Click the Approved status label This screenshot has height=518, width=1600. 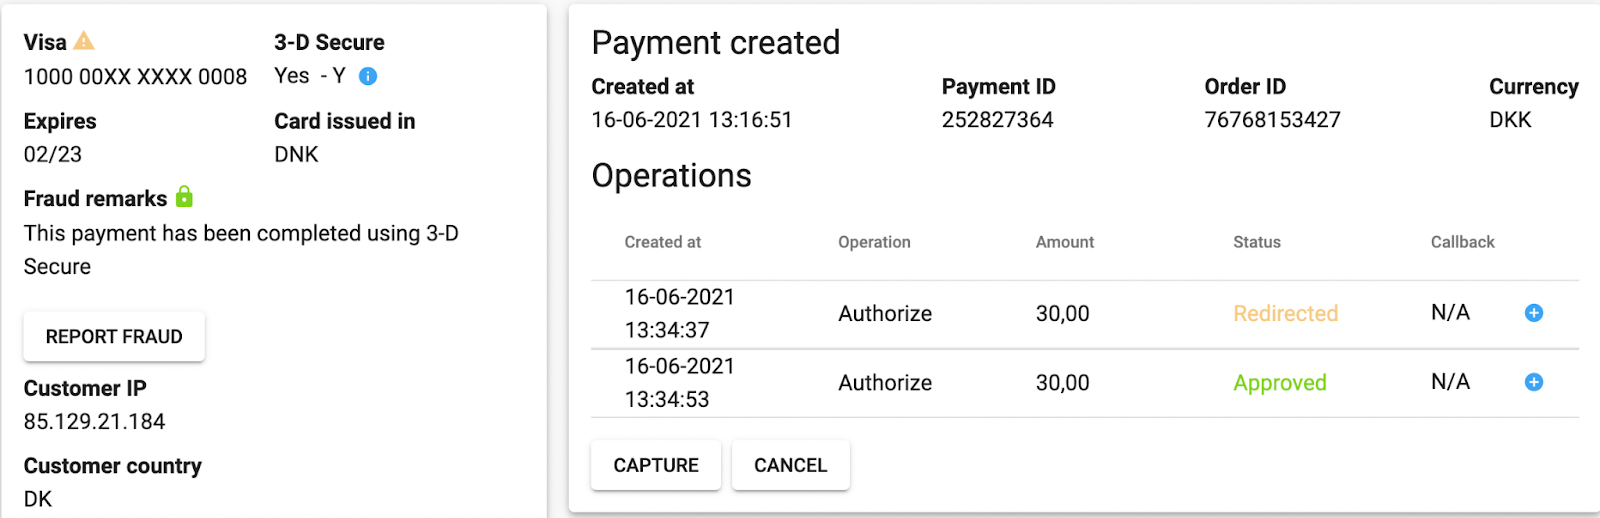pos(1280,383)
